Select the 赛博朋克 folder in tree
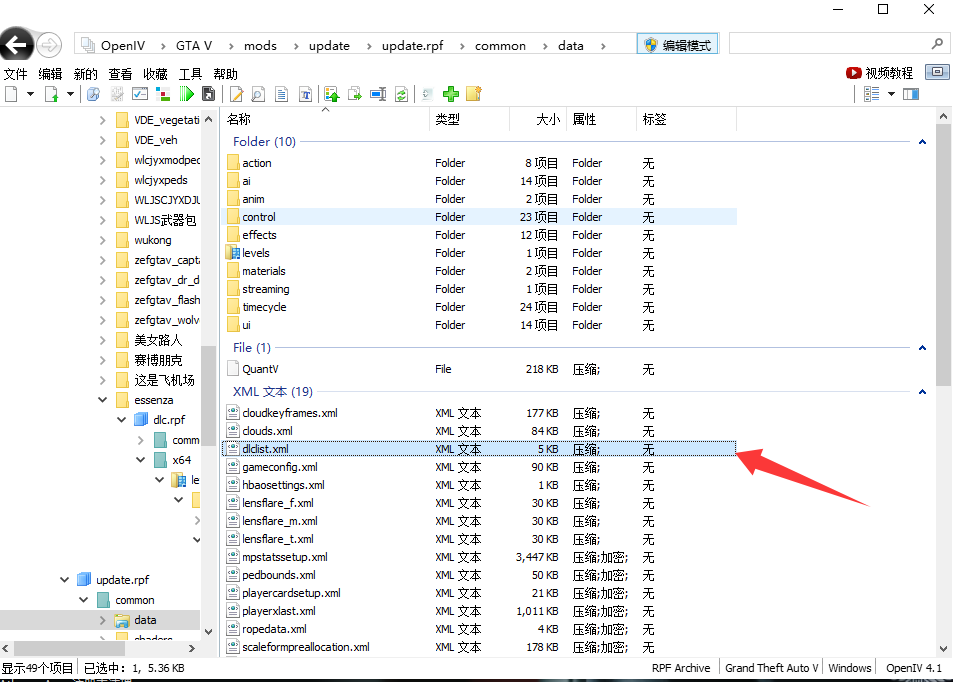This screenshot has height=682, width=953. pos(158,360)
